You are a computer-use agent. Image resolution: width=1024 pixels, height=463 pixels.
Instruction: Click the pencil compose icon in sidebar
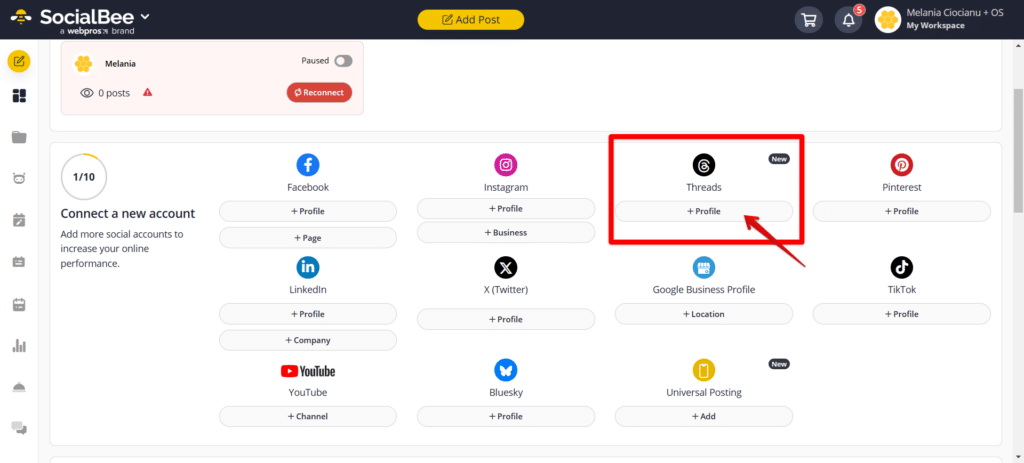point(19,61)
